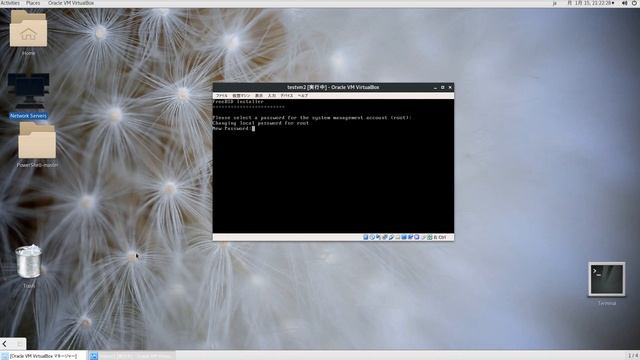Click the optical drive status icon
This screenshot has width=640, height=360.
[372, 237]
